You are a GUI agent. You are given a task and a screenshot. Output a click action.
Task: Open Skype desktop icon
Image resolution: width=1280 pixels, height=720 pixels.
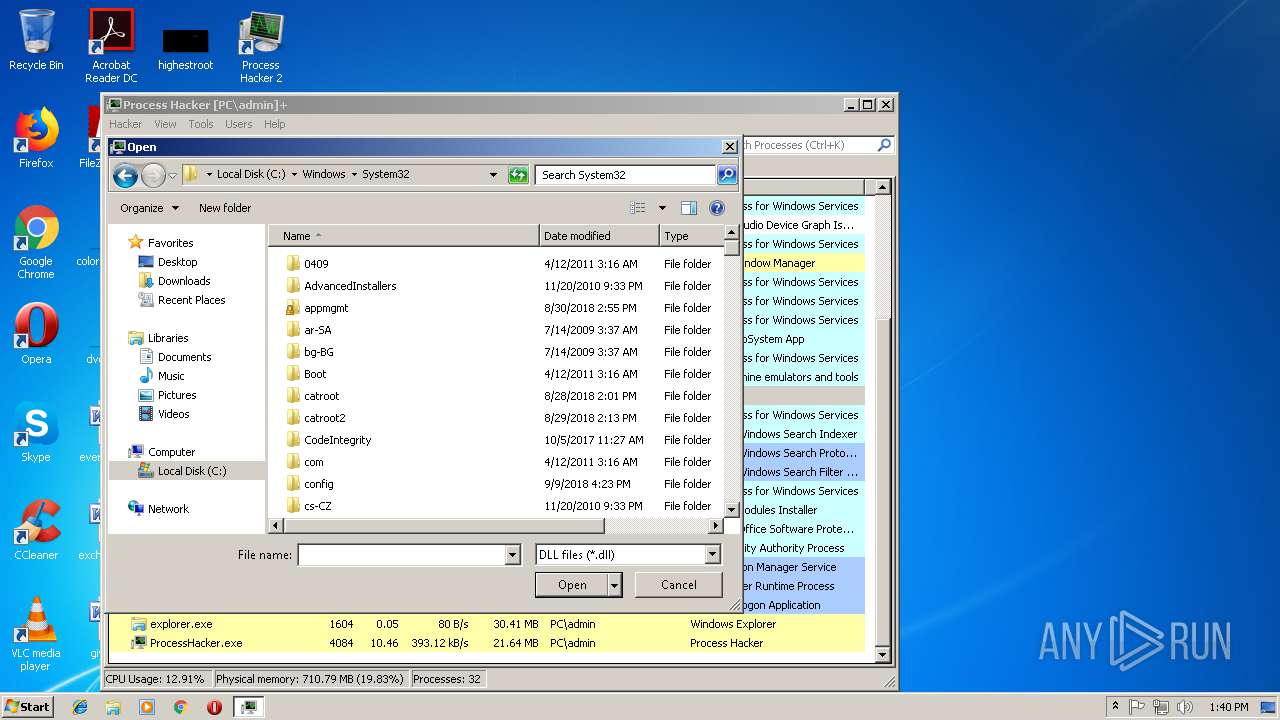(36, 432)
